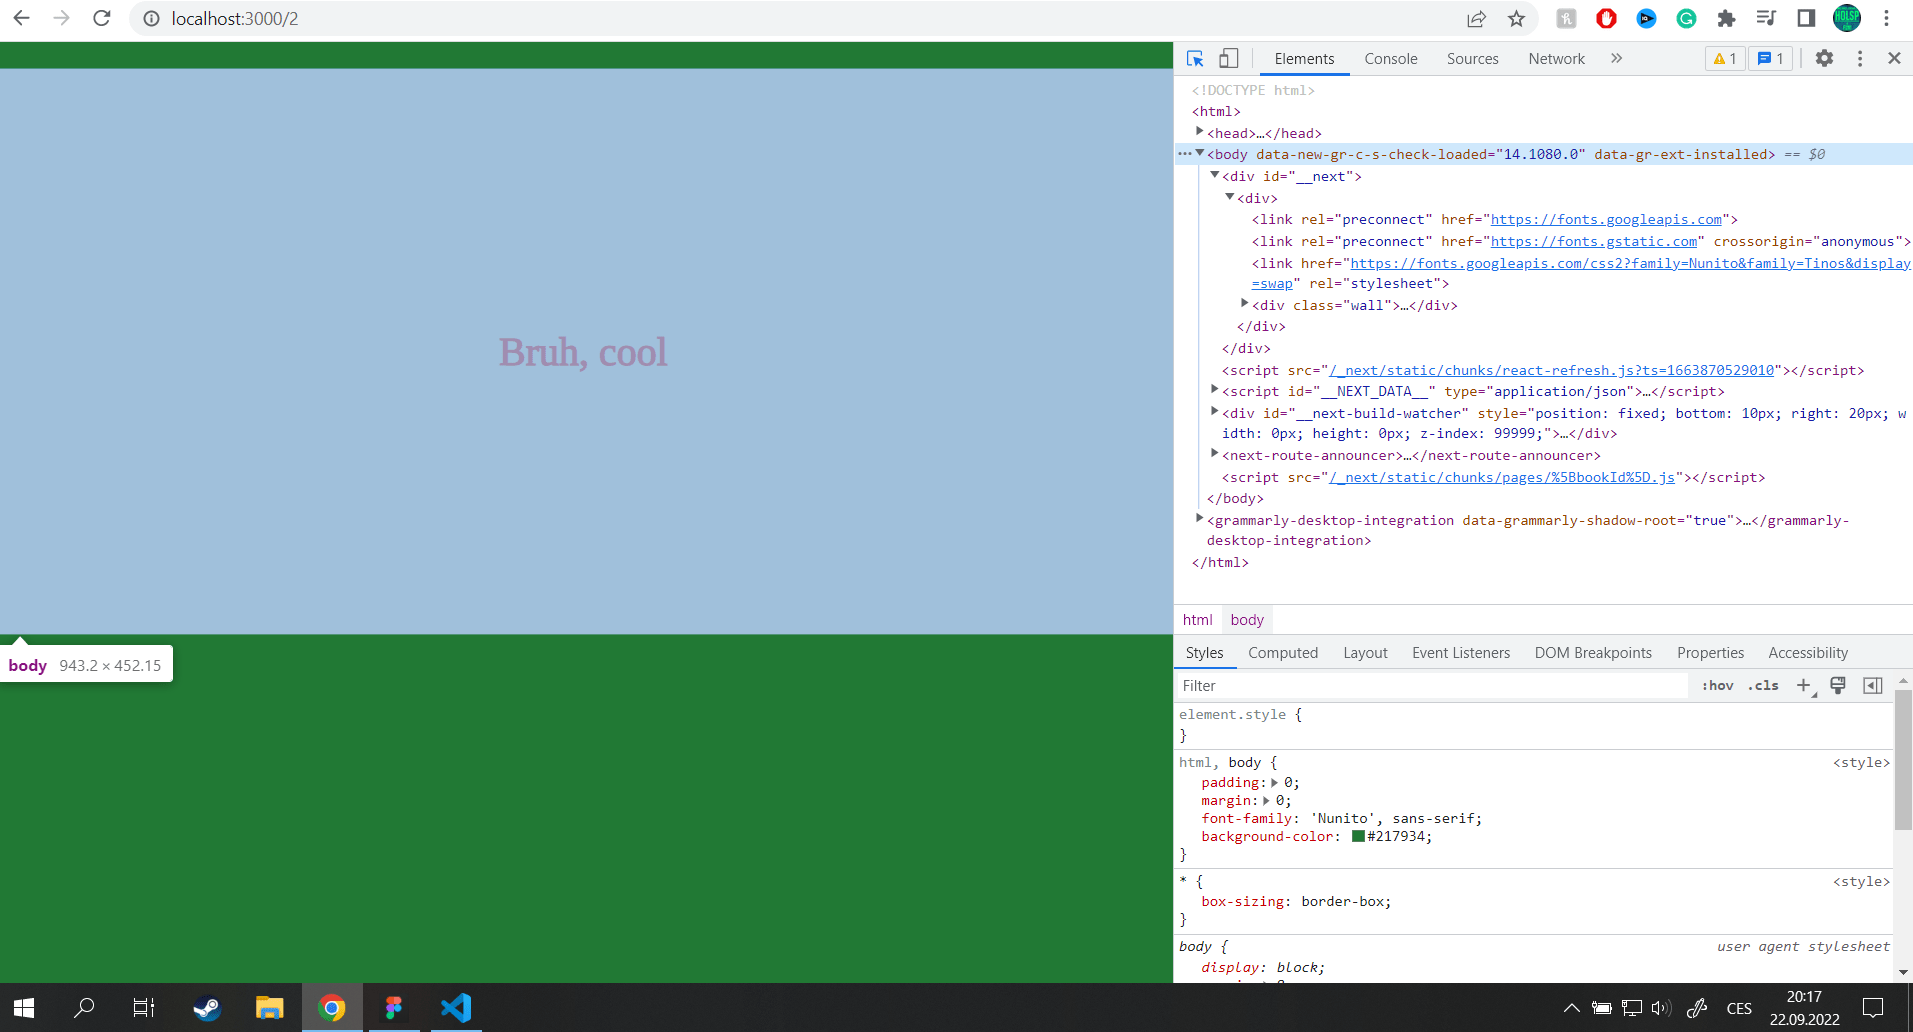Image resolution: width=1913 pixels, height=1032 pixels.
Task: Open the Grammarly extension icon
Action: click(x=1686, y=19)
